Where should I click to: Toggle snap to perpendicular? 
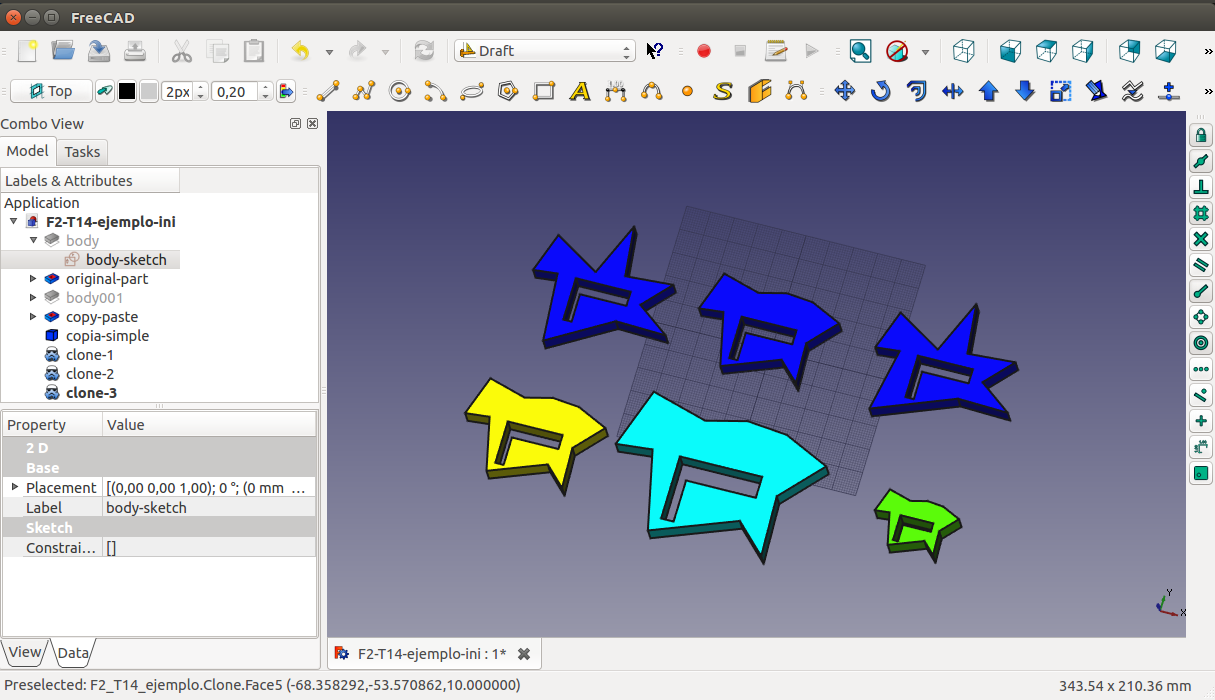pyautogui.click(x=1201, y=187)
